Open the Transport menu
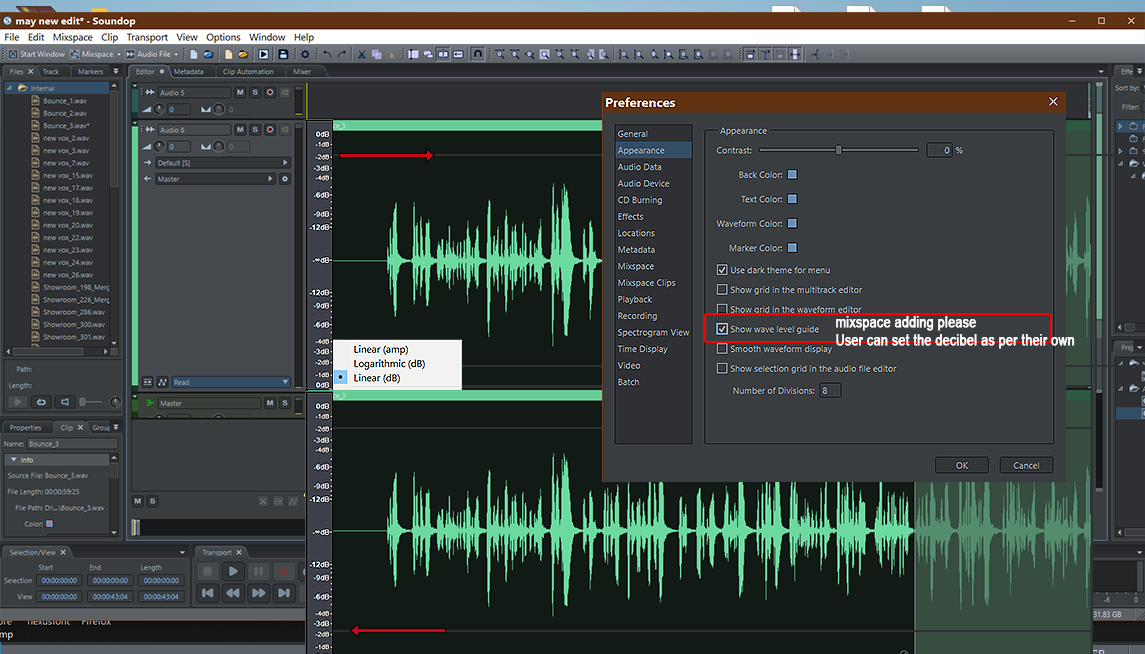The image size is (1145, 654). pyautogui.click(x=147, y=37)
